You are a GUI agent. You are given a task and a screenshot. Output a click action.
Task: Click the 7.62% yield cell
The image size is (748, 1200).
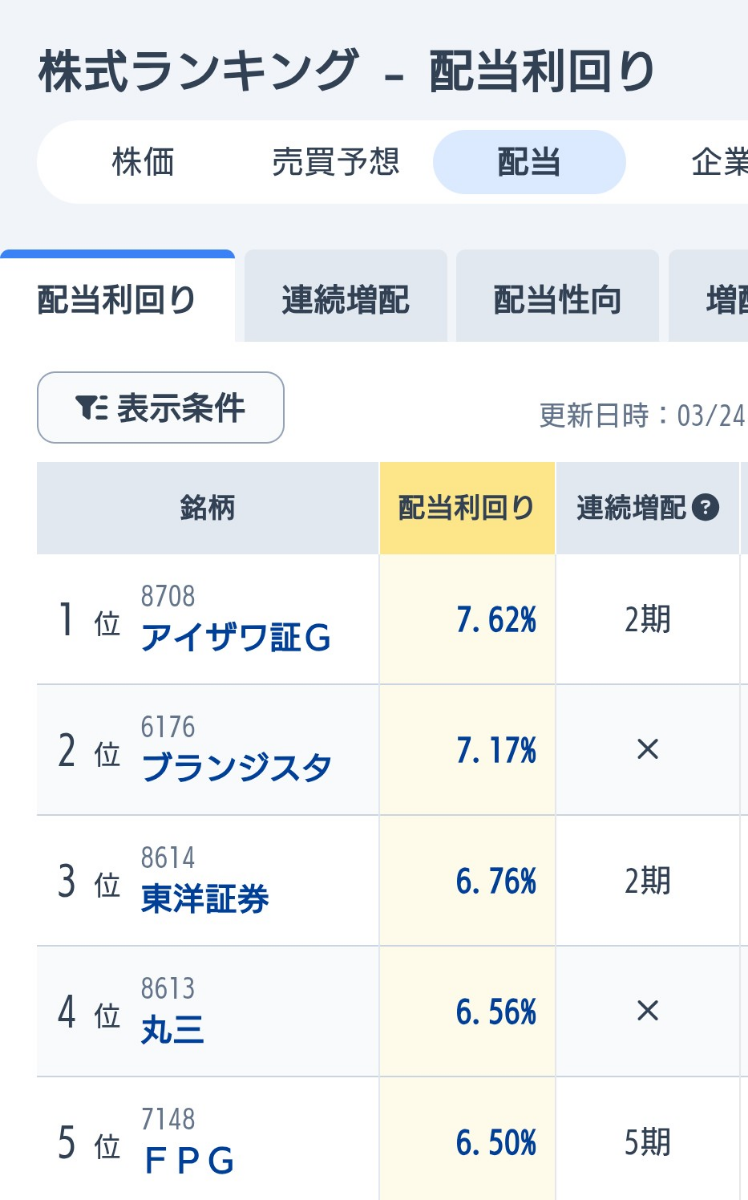click(x=496, y=621)
